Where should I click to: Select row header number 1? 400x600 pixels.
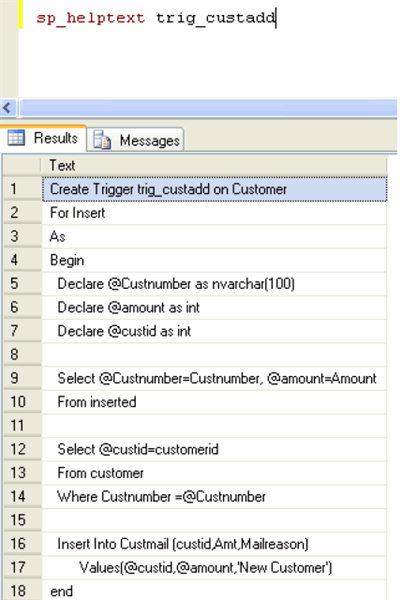(22, 189)
